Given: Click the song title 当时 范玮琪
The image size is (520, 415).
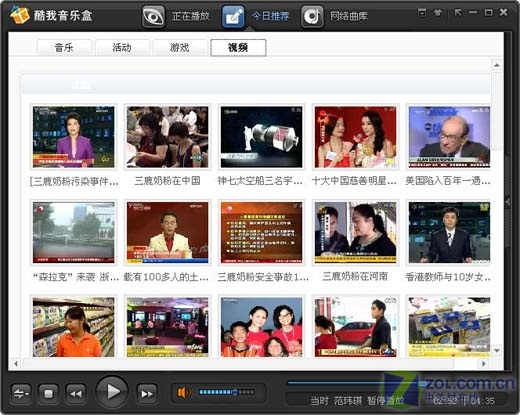Looking at the screenshot, I should (336, 400).
